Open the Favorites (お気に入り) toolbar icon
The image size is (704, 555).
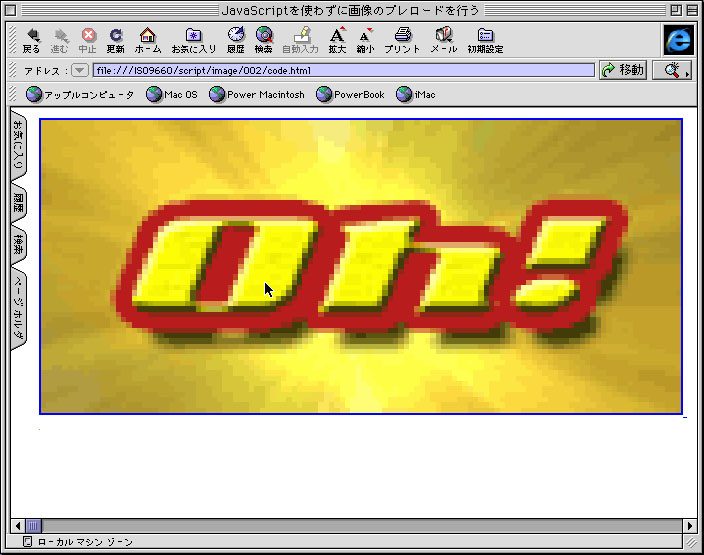pos(193,36)
